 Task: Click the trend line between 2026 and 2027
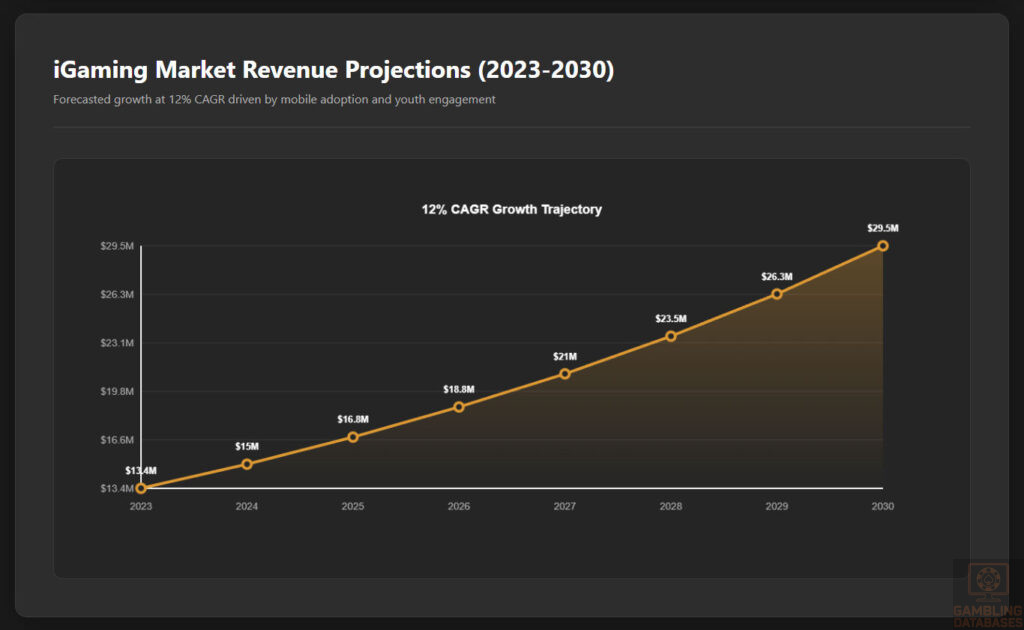[512, 390]
